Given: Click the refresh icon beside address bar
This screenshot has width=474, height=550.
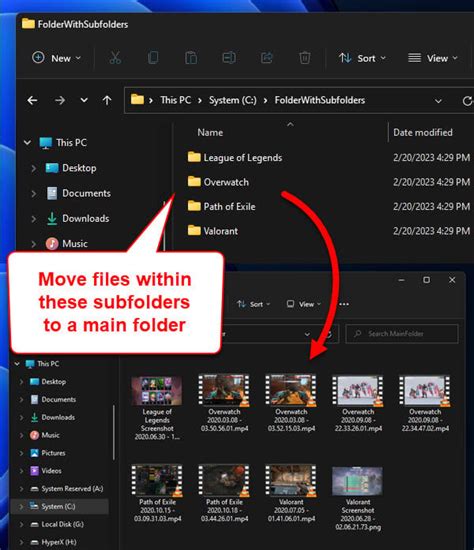Looking at the screenshot, I should [x=467, y=101].
